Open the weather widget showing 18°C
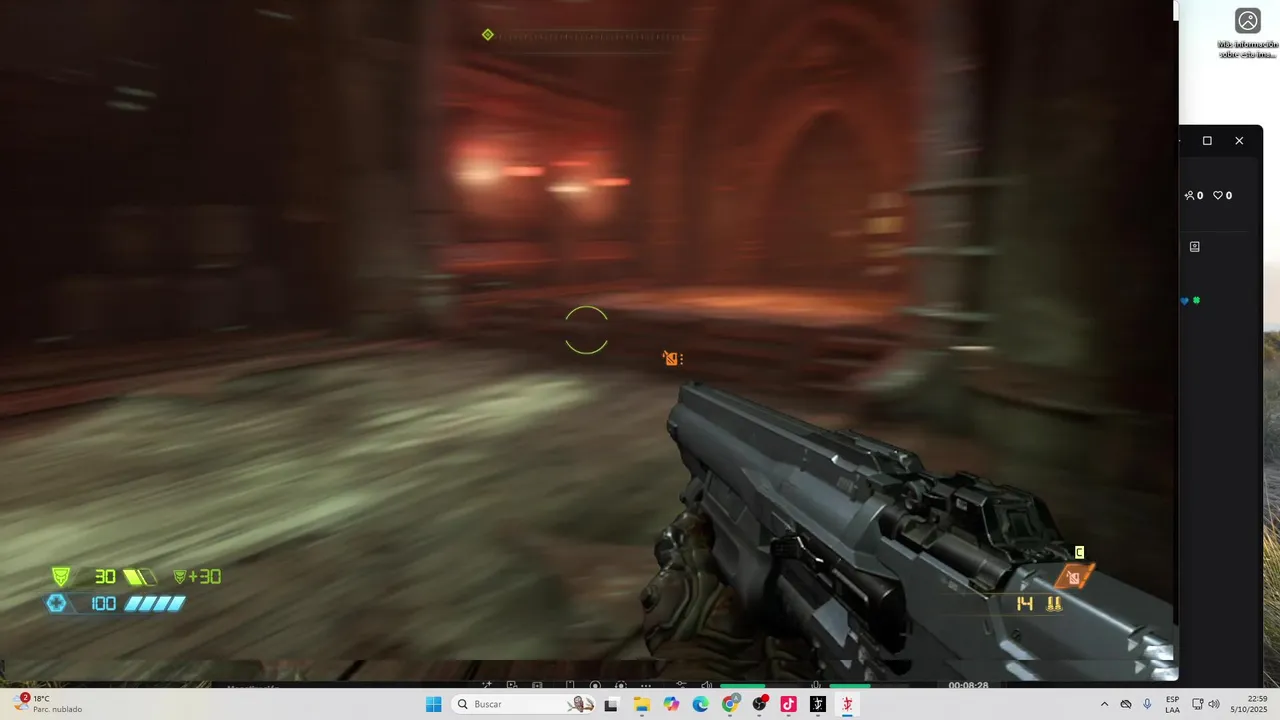This screenshot has width=1280, height=720. pos(48,704)
